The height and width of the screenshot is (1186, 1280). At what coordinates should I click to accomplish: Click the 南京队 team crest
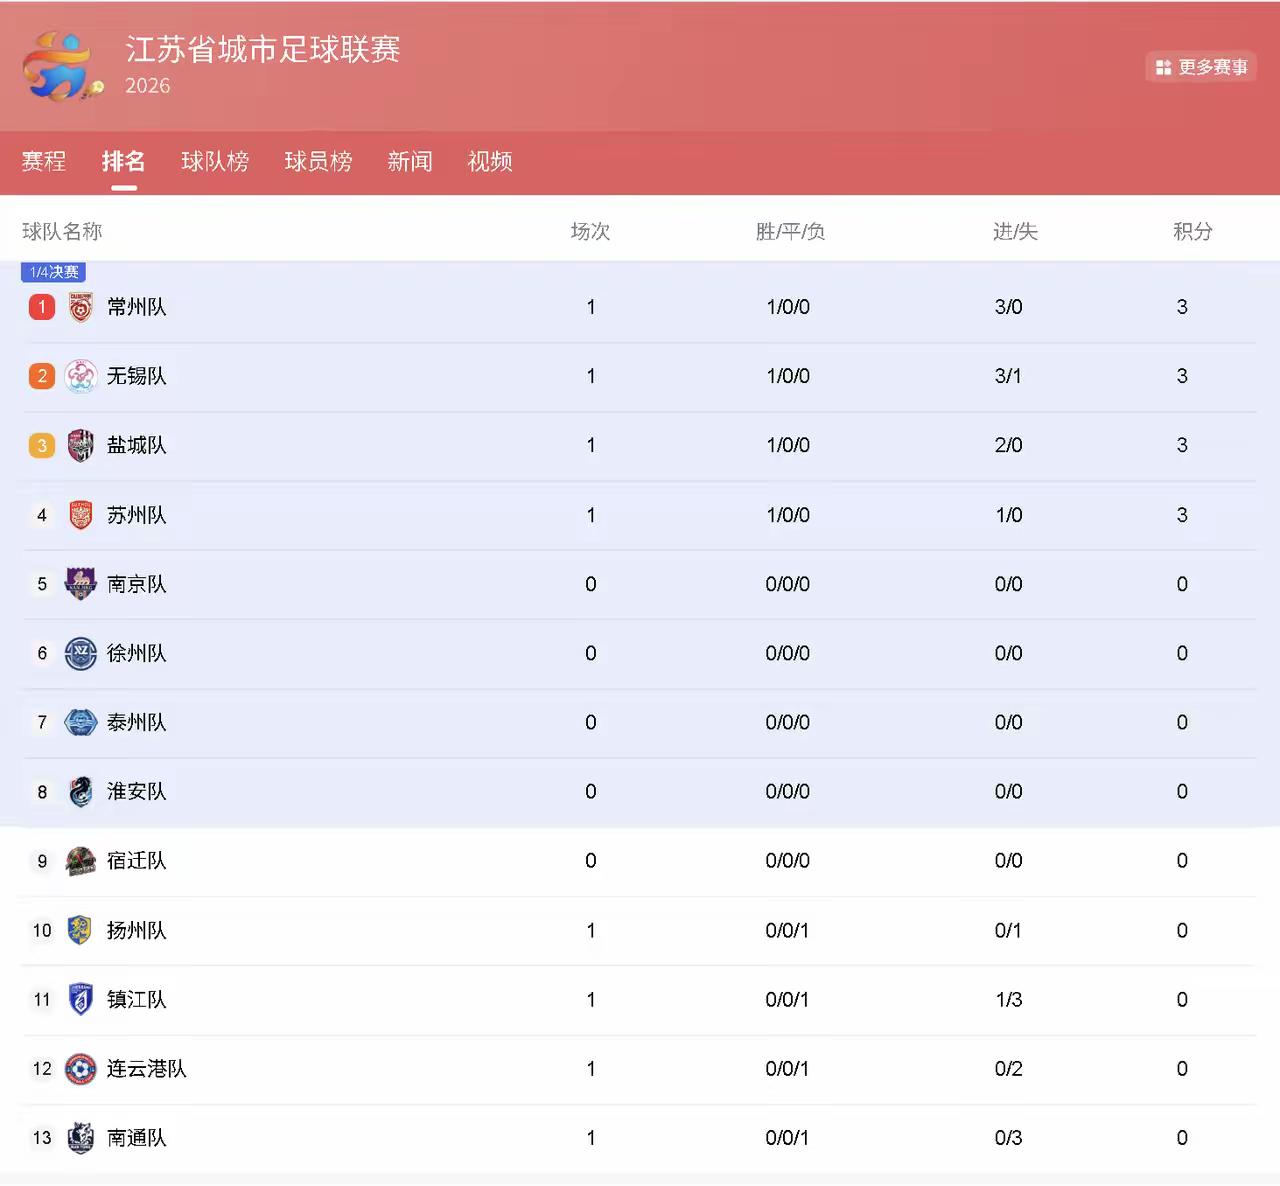(x=81, y=584)
